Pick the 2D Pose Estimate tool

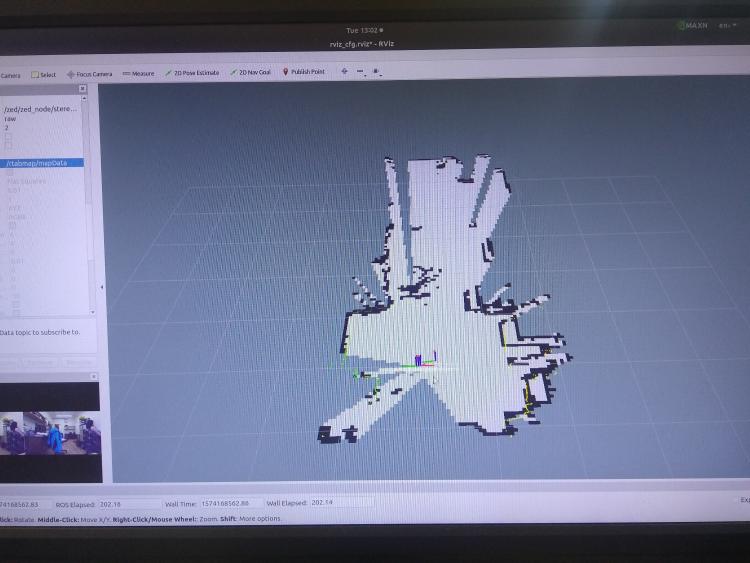pyautogui.click(x=192, y=73)
